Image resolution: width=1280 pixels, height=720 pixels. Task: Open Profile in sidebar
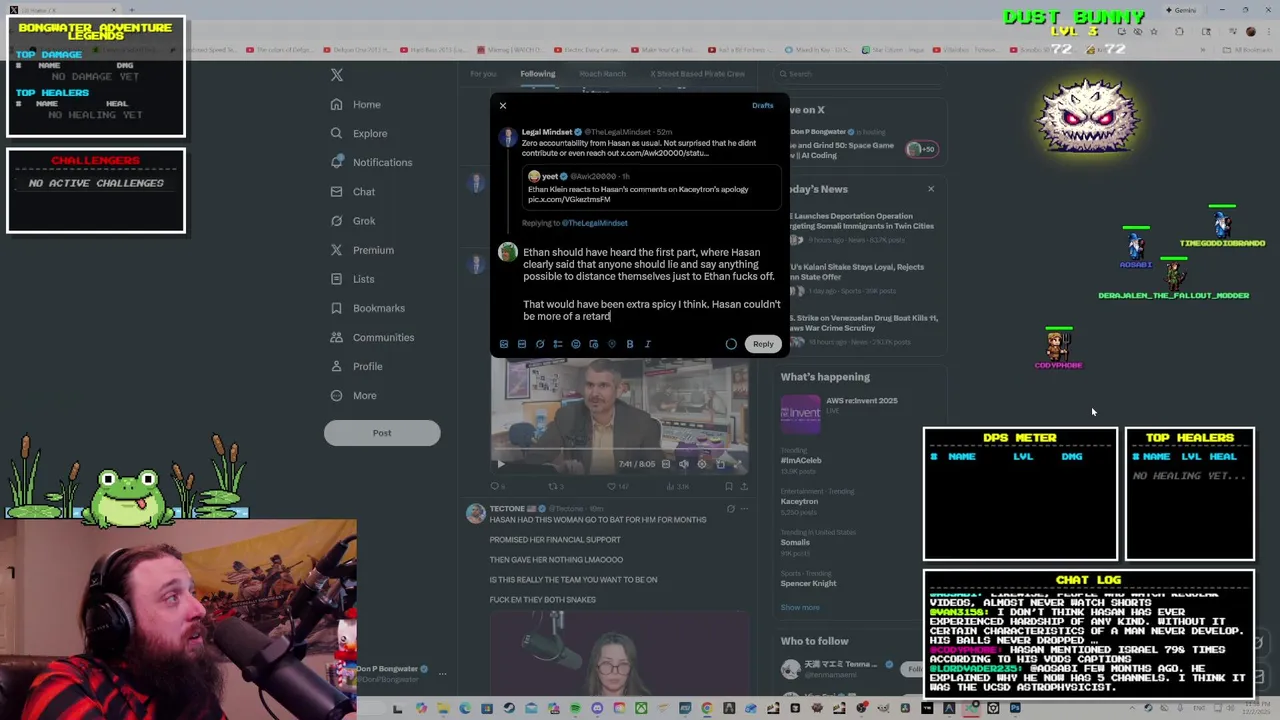tap(357, 366)
